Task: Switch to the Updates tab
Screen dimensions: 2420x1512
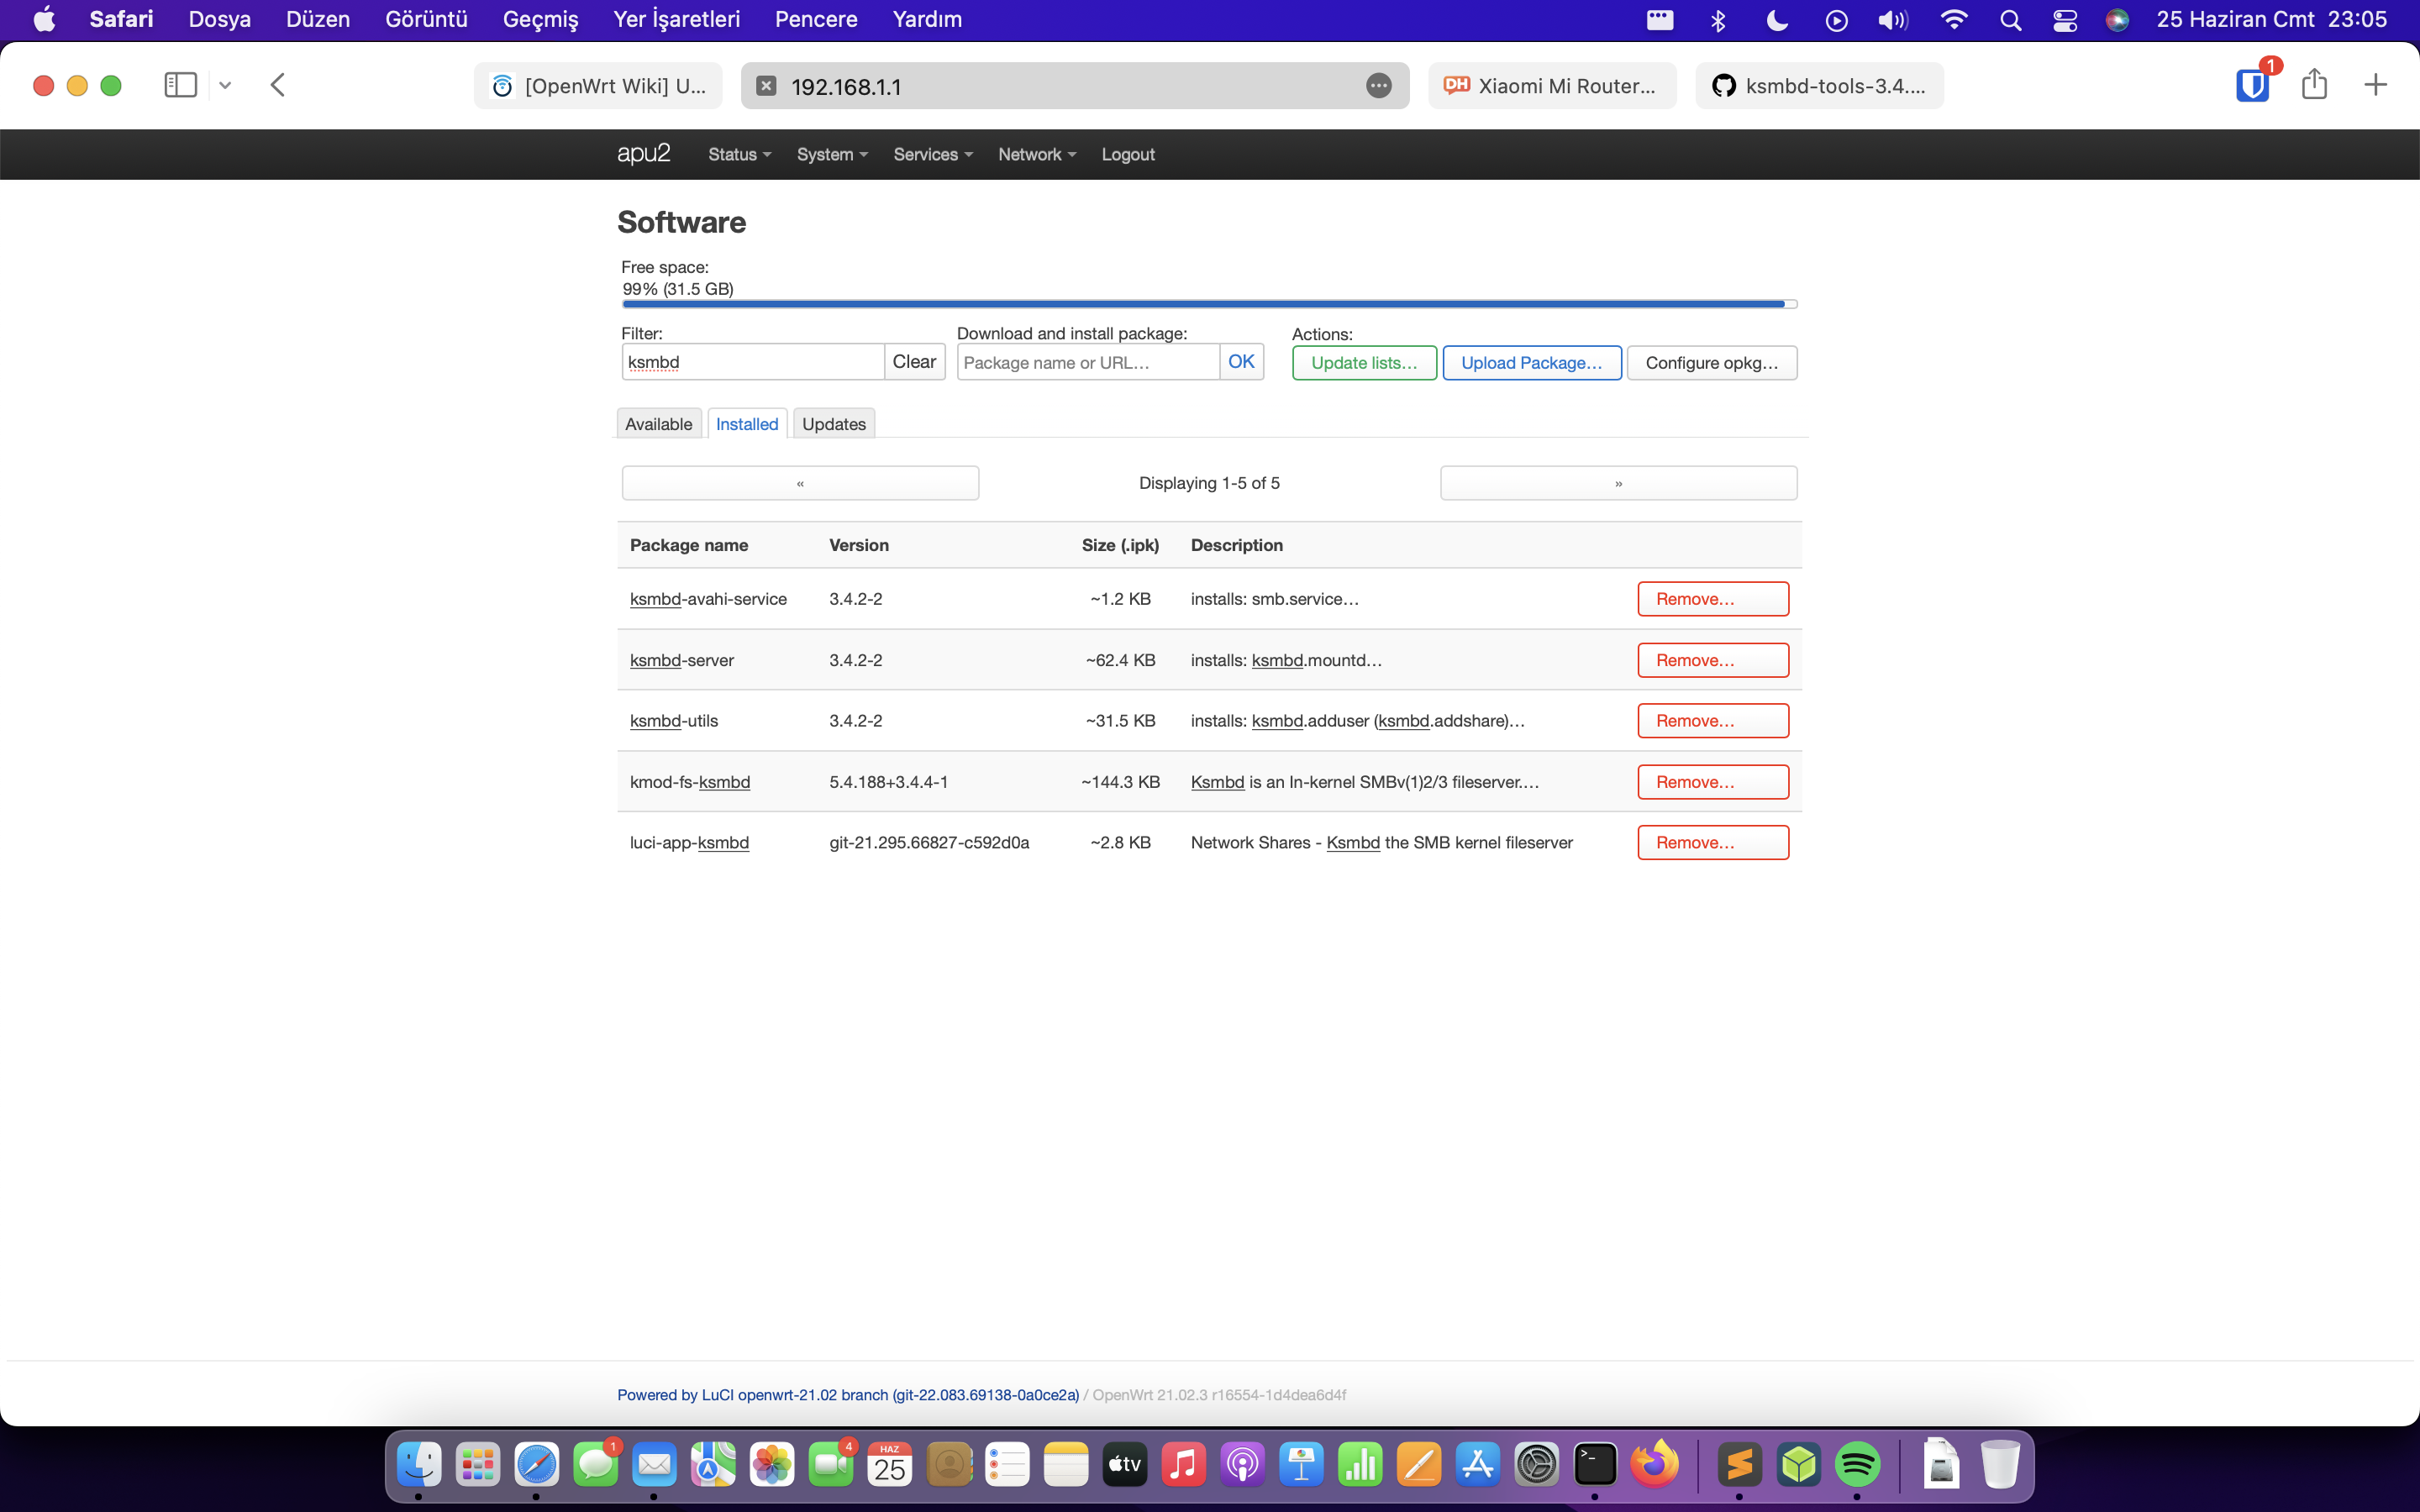Action: point(834,424)
